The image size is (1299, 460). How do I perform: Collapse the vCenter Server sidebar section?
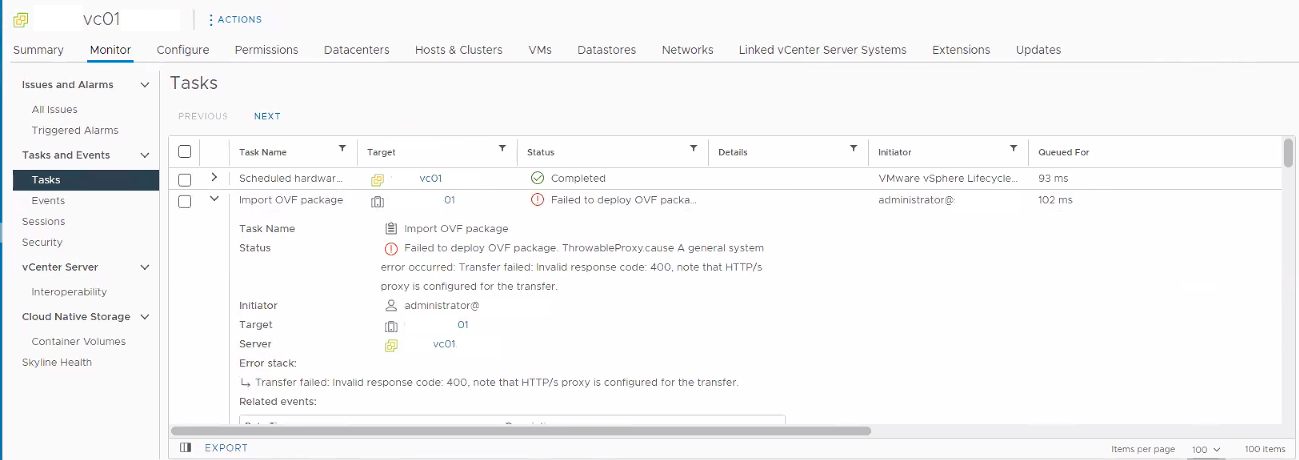(145, 267)
